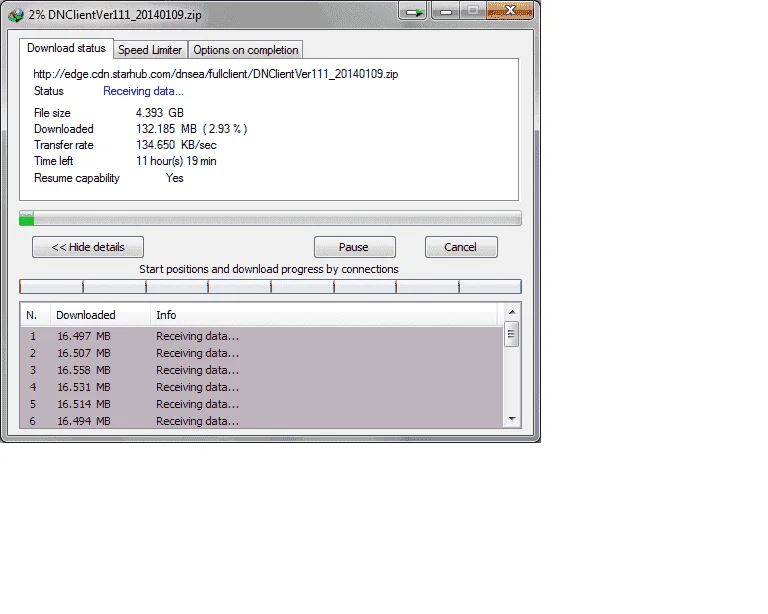Click the IDM globe icon in title bar

[16, 15]
